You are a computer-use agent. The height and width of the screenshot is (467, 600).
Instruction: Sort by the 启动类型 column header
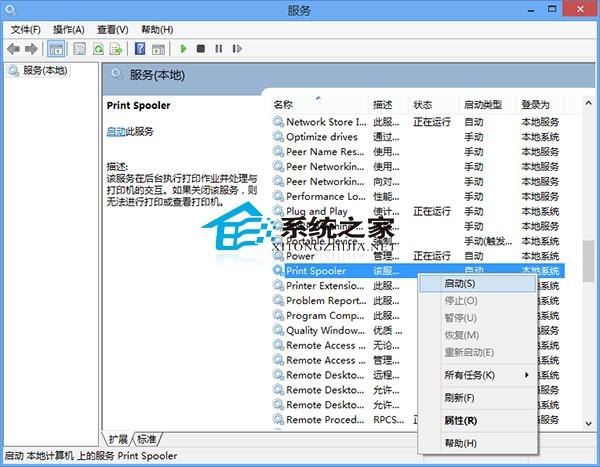pyautogui.click(x=488, y=104)
